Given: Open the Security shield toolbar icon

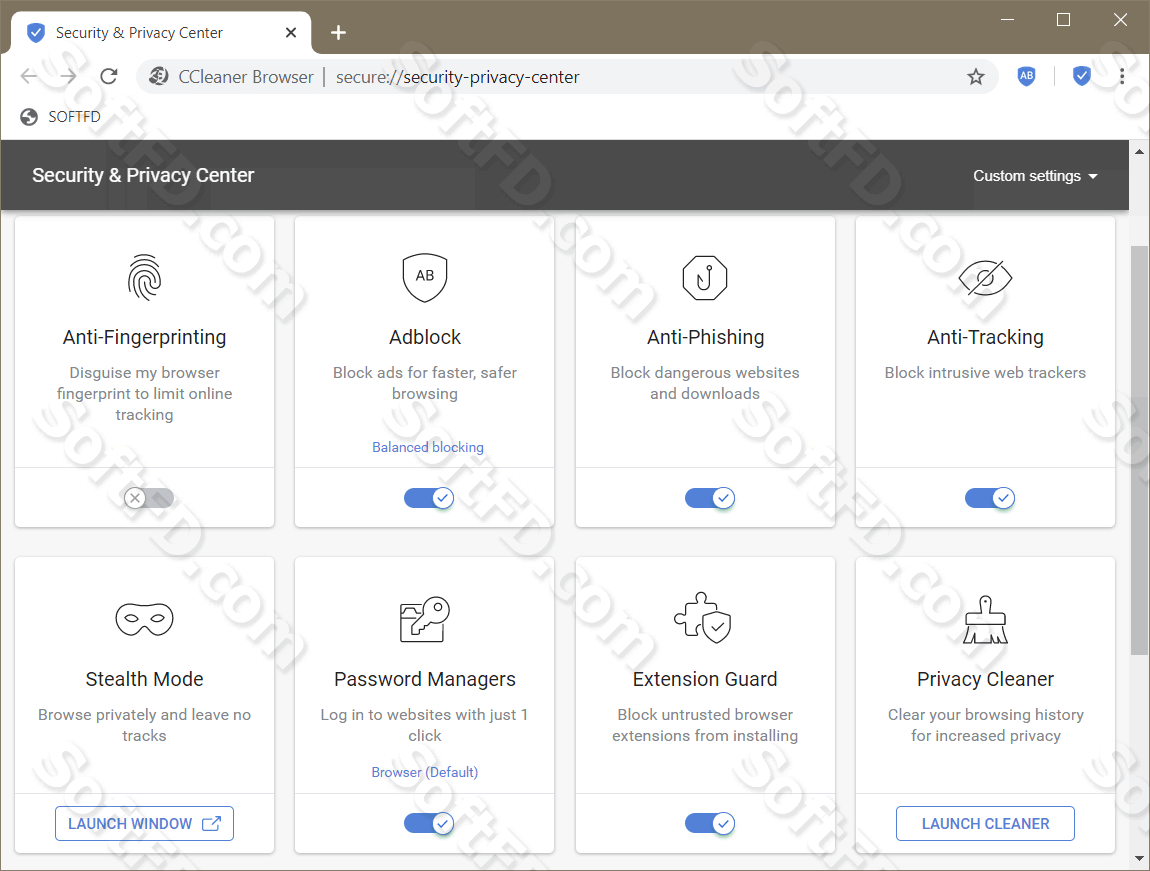Looking at the screenshot, I should click(1081, 76).
